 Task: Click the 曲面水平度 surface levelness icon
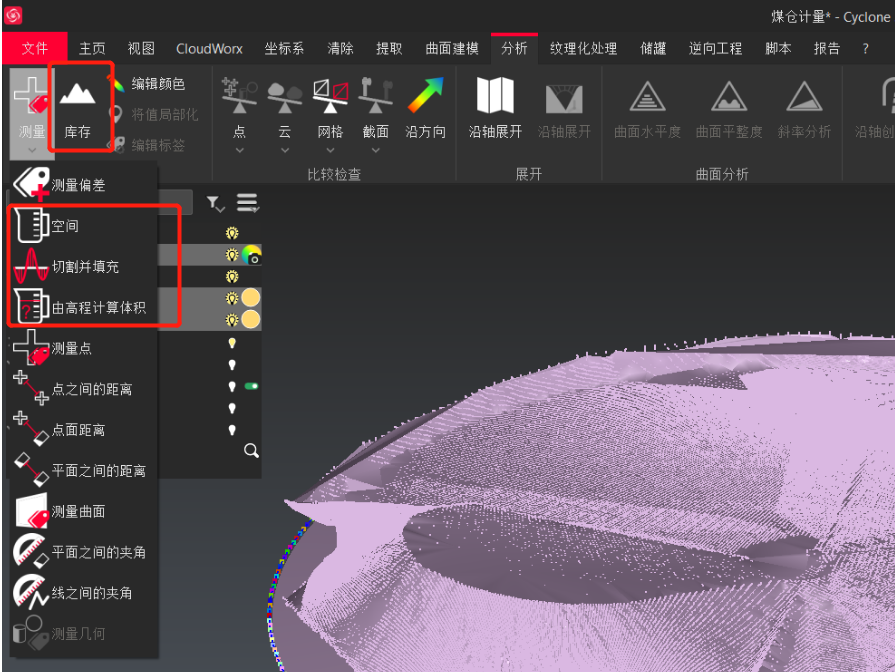click(647, 96)
